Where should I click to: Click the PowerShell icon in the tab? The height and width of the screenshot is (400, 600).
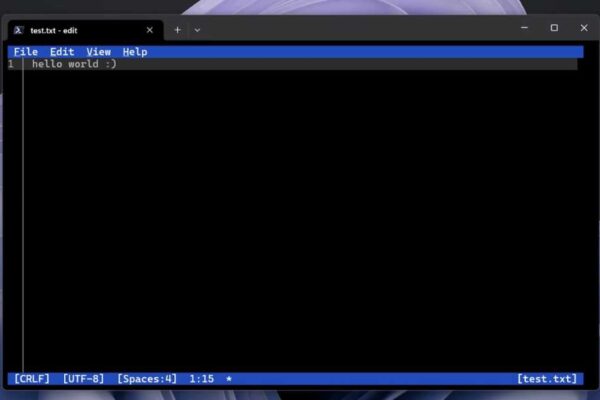(x=18, y=30)
